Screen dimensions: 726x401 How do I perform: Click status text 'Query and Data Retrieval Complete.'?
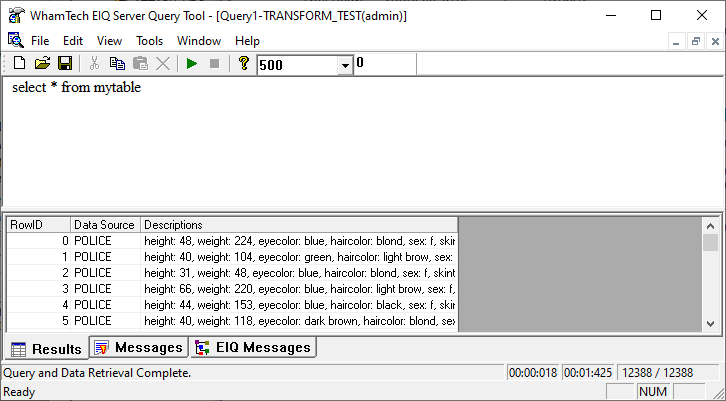(x=97, y=373)
